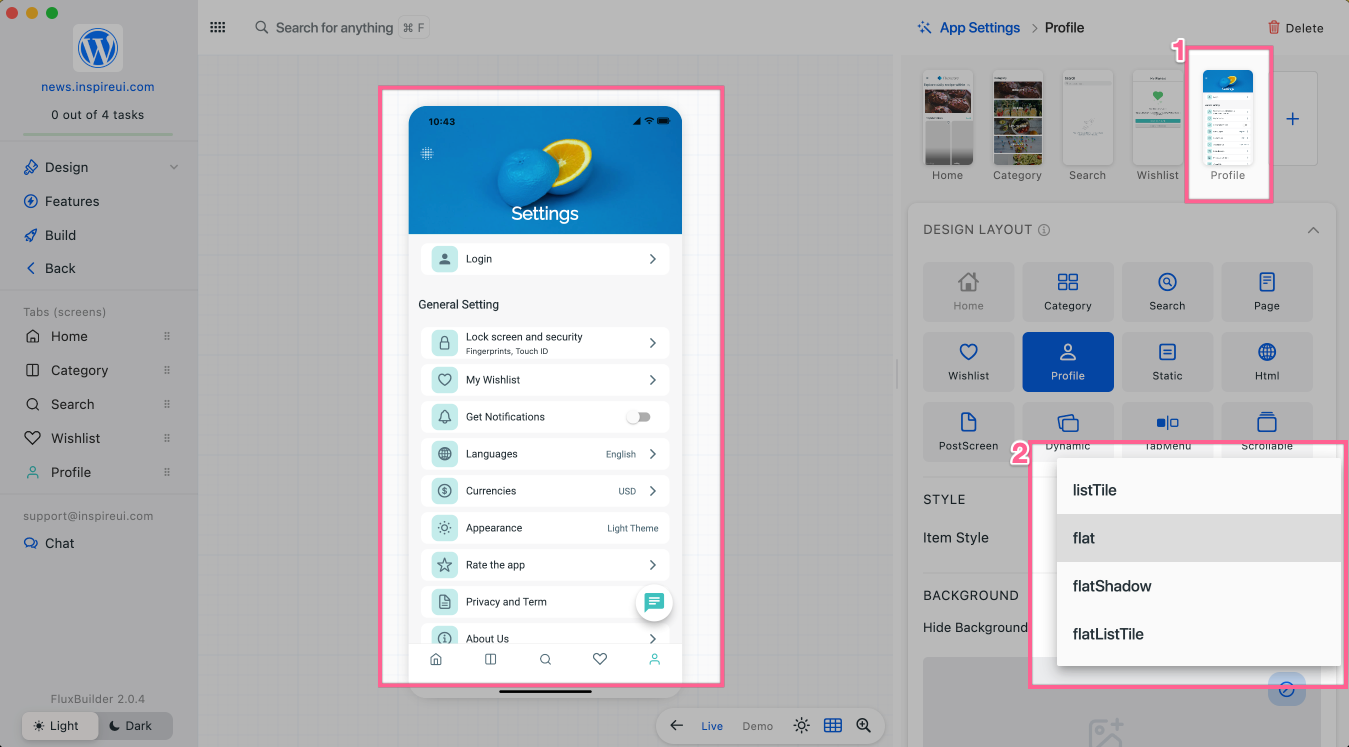Open the App Settings breadcrumb link

[979, 28]
